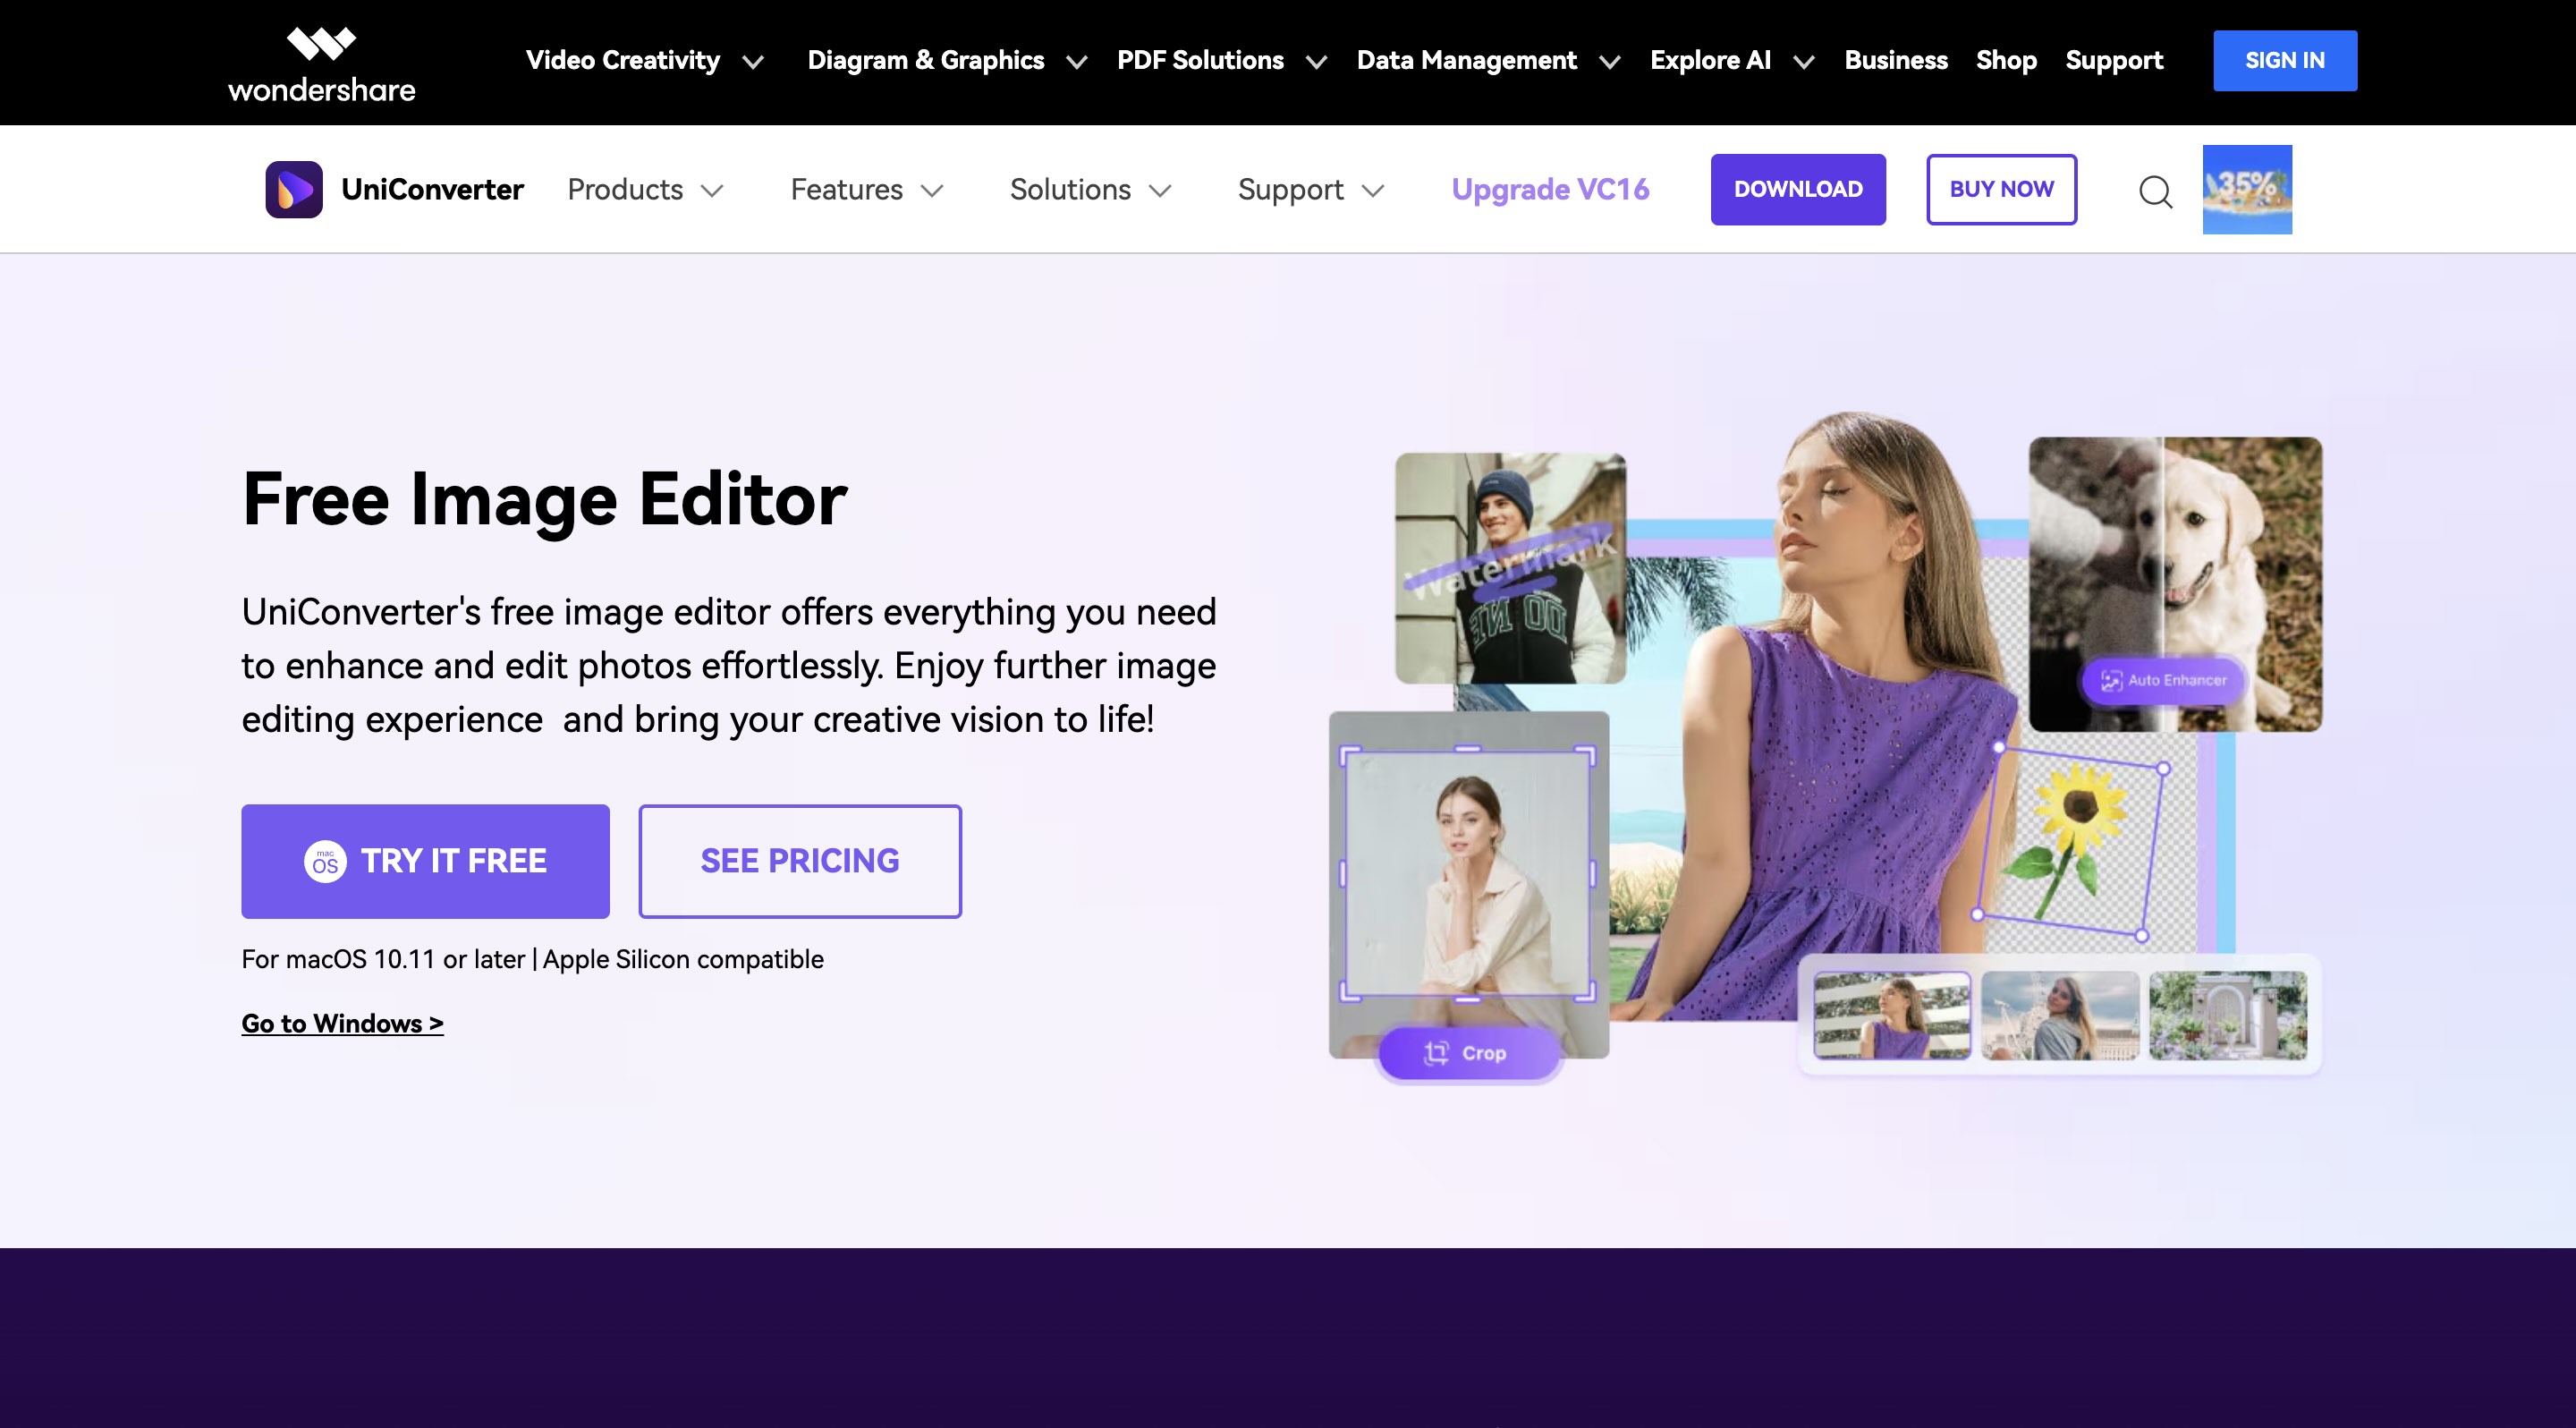The image size is (2576, 1428).
Task: Open Support in the black top bar
Action: click(x=2114, y=60)
